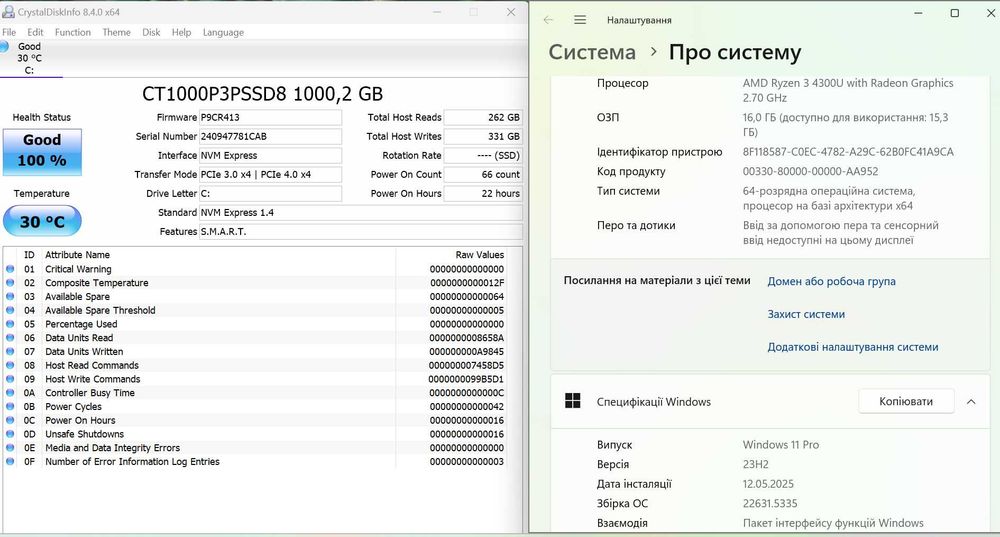
Task: Select raw value 0000000099B5D1
Action: pos(466,379)
